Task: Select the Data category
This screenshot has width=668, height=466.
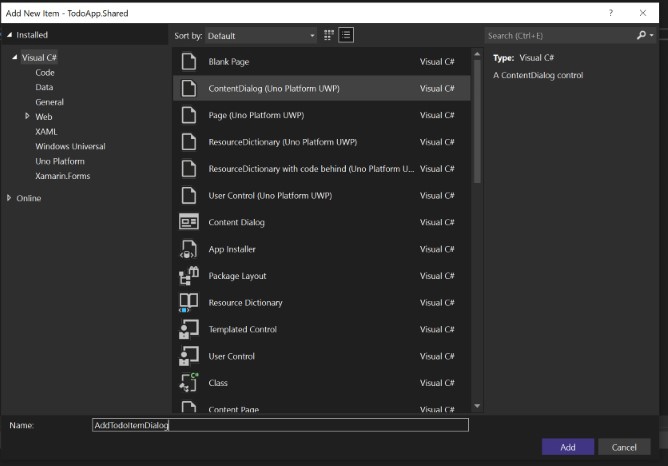Action: pos(44,87)
